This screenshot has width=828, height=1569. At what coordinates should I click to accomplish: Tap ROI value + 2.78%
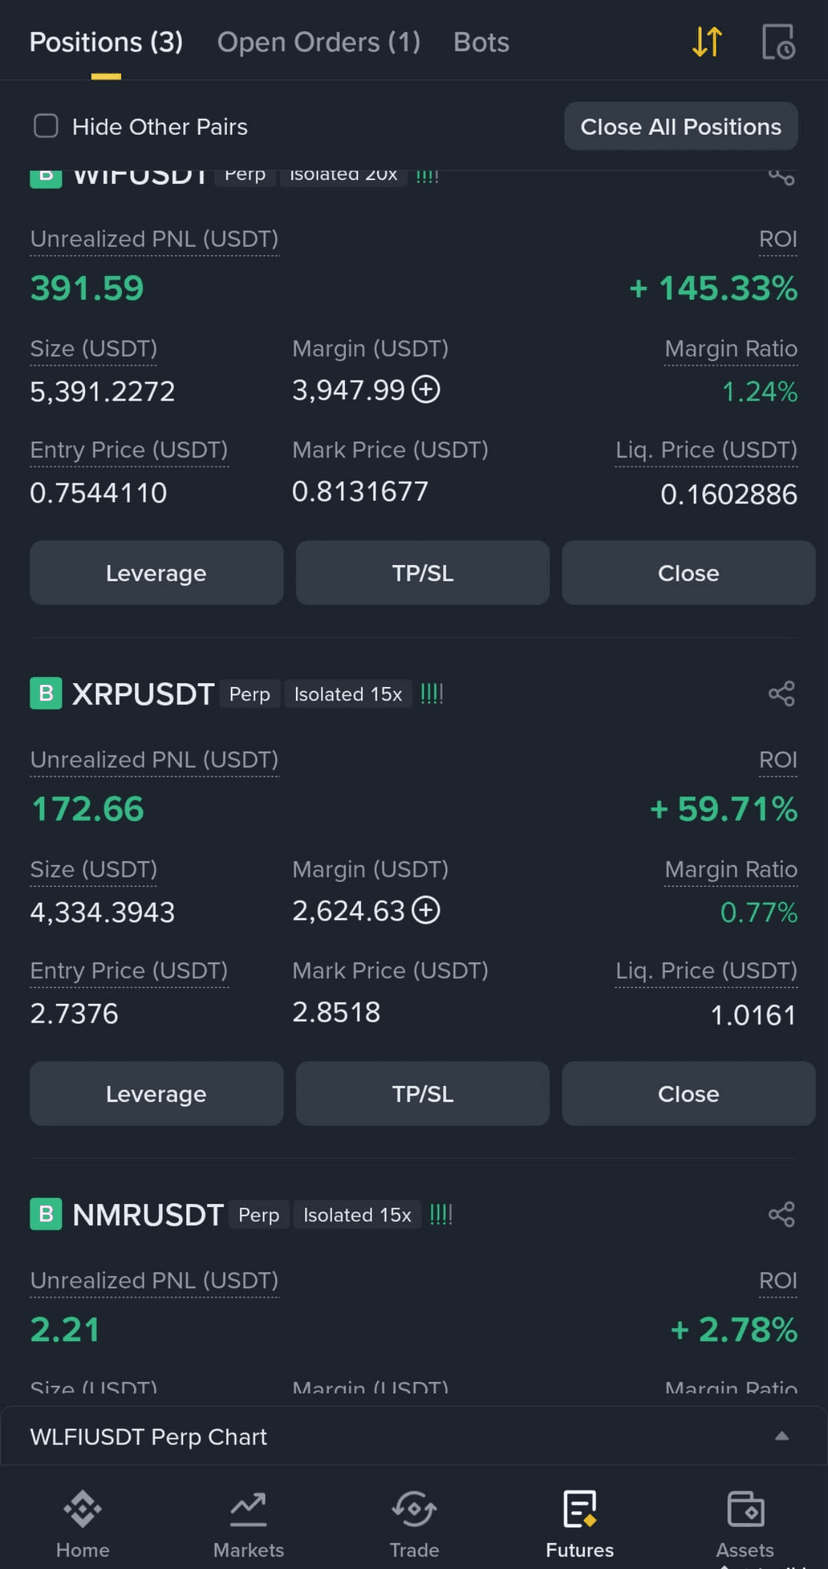734,1330
